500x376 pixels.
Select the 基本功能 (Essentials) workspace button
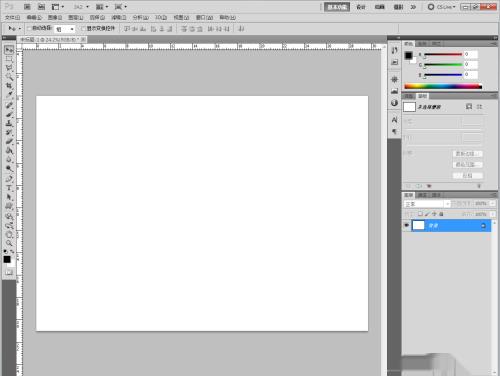point(337,7)
